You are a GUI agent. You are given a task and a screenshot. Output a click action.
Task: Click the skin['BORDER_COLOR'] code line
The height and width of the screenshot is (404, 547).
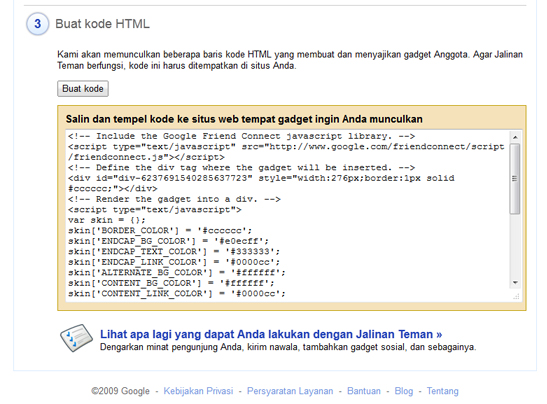pos(160,231)
